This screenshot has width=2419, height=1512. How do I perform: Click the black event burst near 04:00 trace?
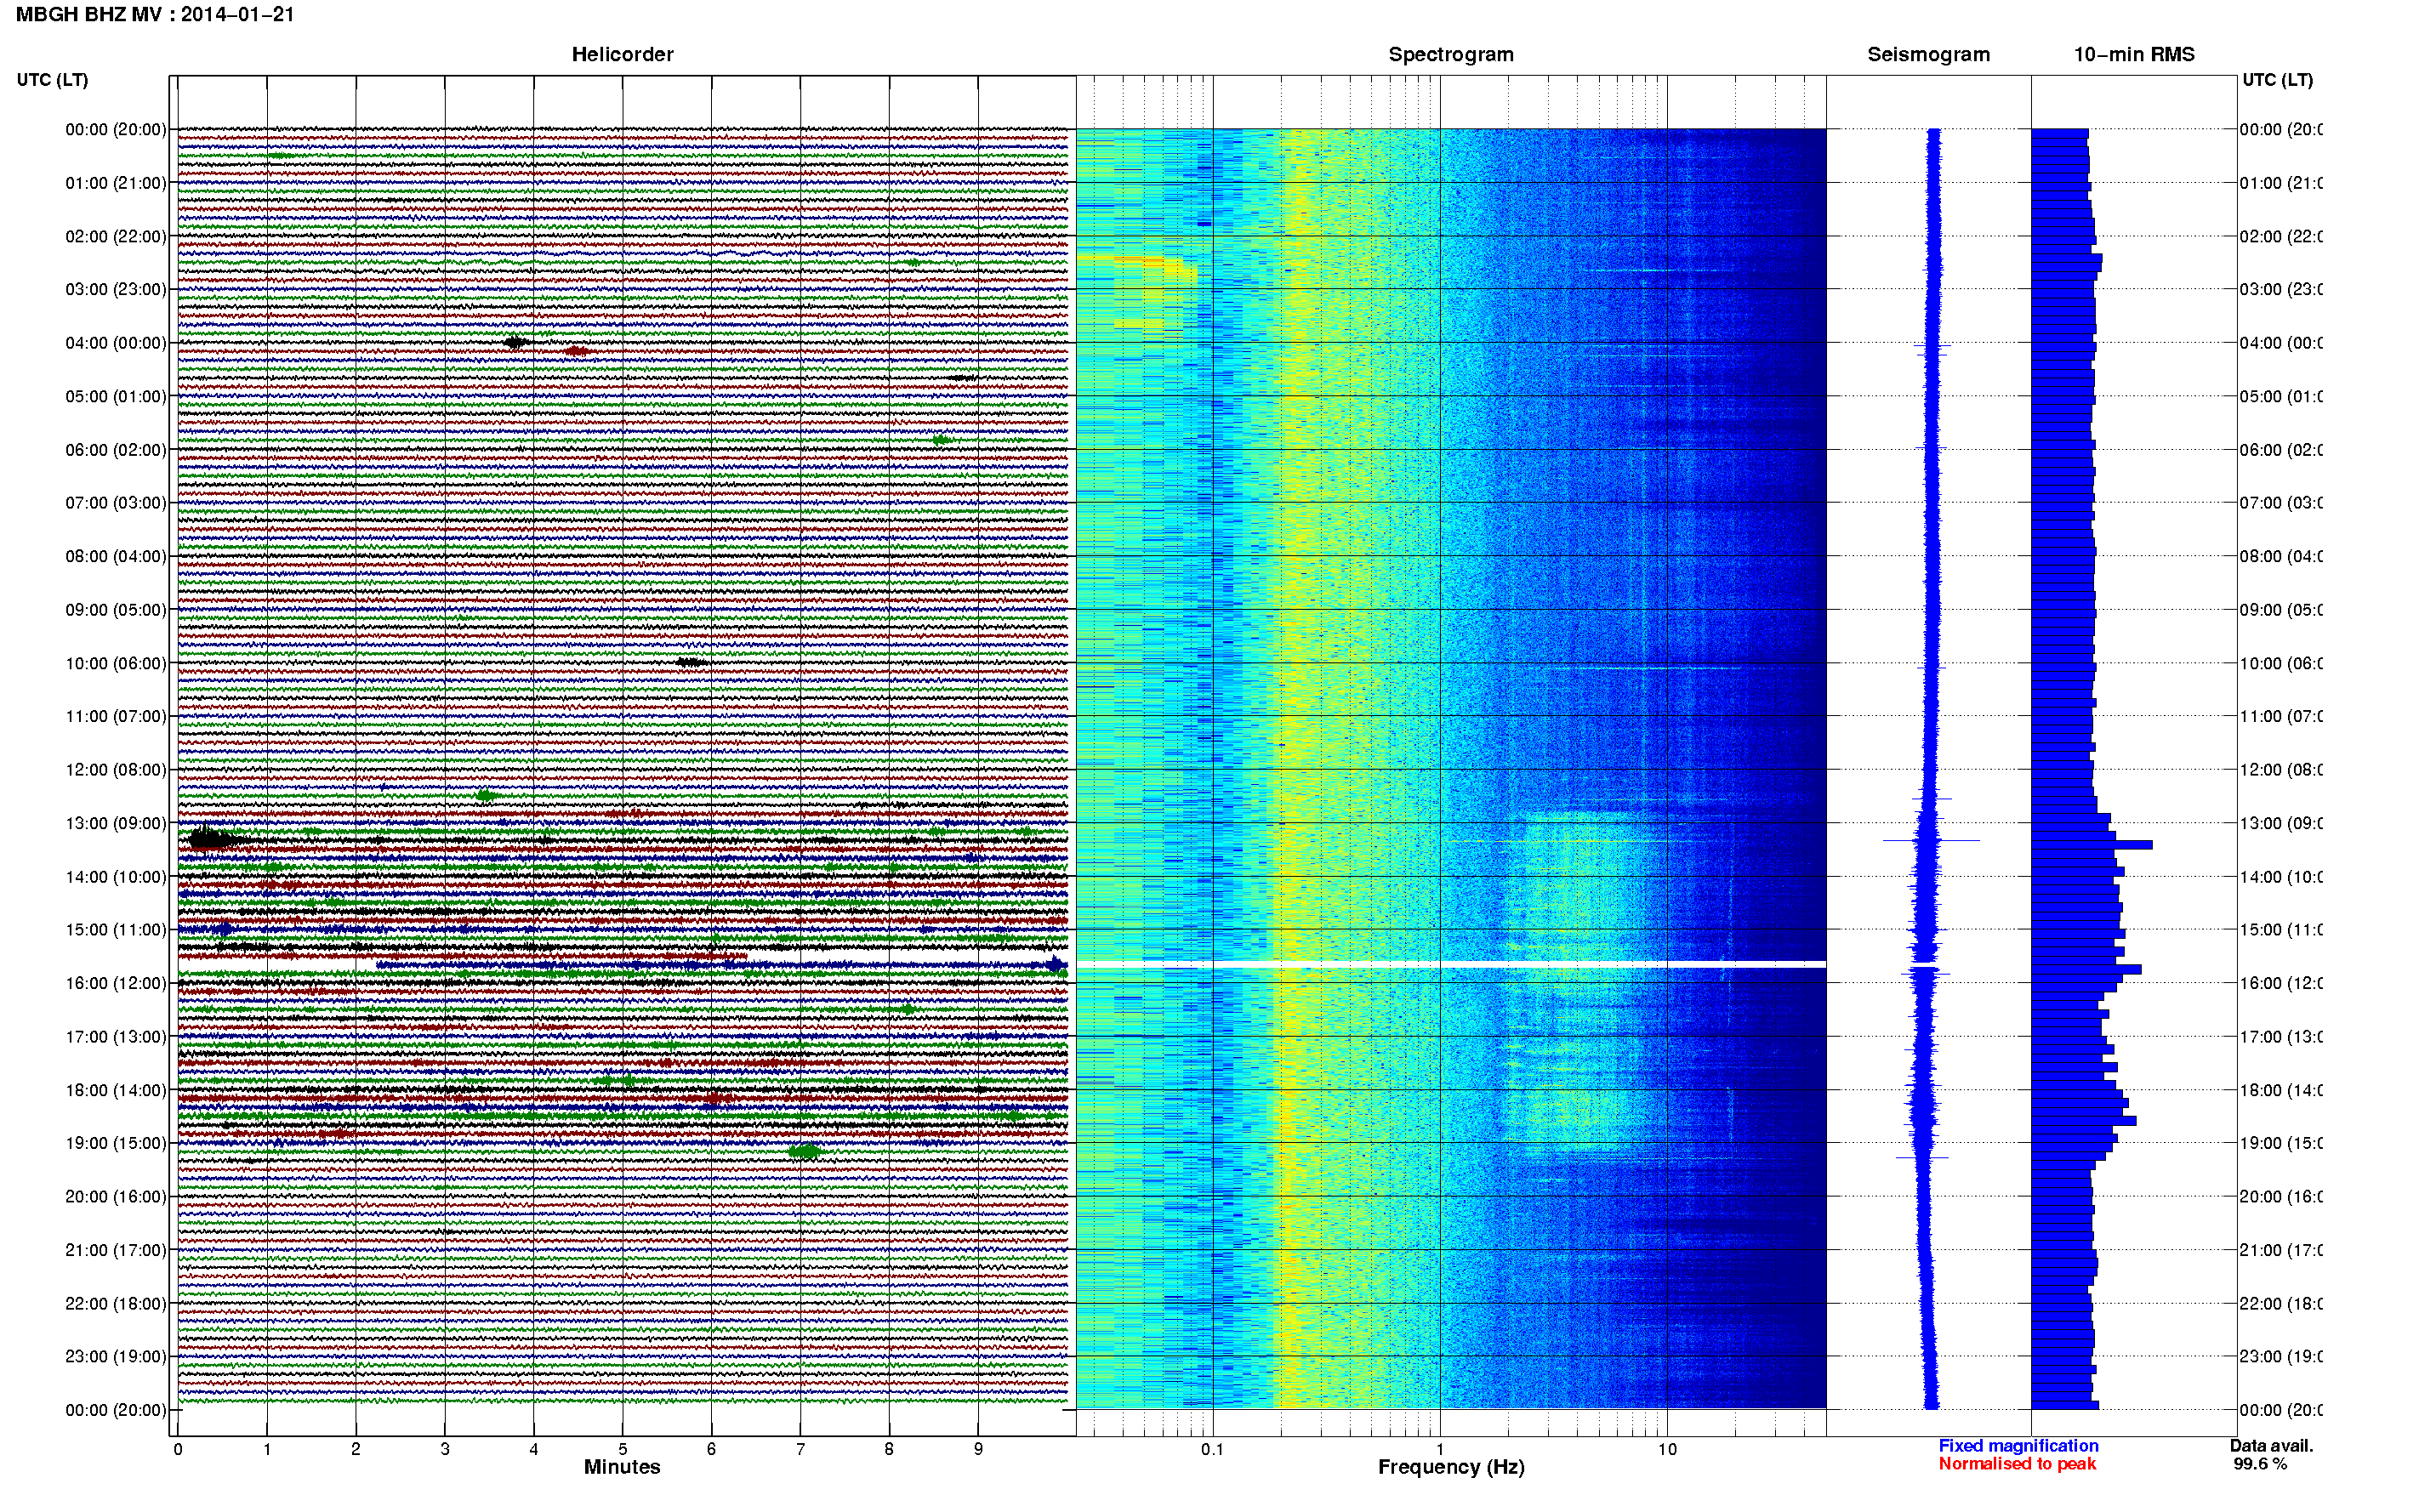pyautogui.click(x=515, y=342)
